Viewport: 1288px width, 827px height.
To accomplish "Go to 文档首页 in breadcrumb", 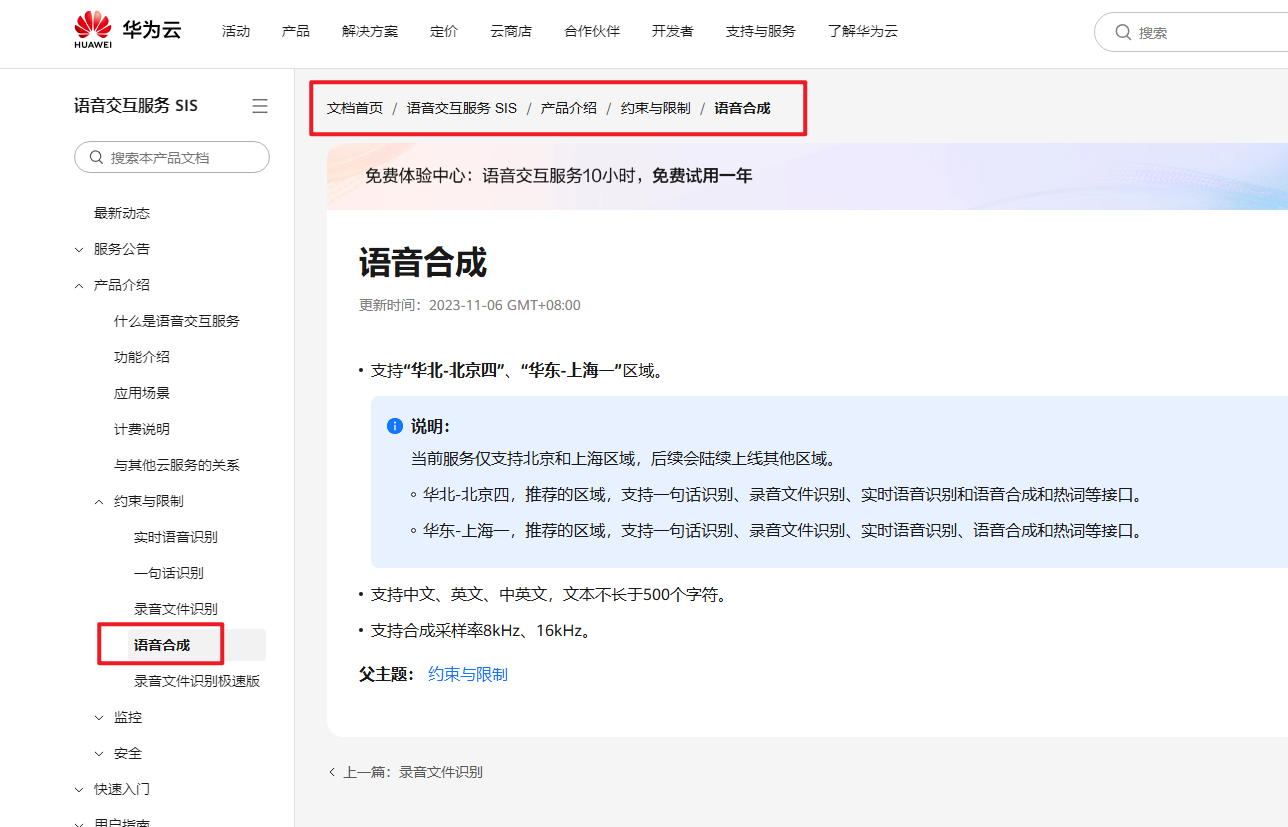I will [x=355, y=108].
